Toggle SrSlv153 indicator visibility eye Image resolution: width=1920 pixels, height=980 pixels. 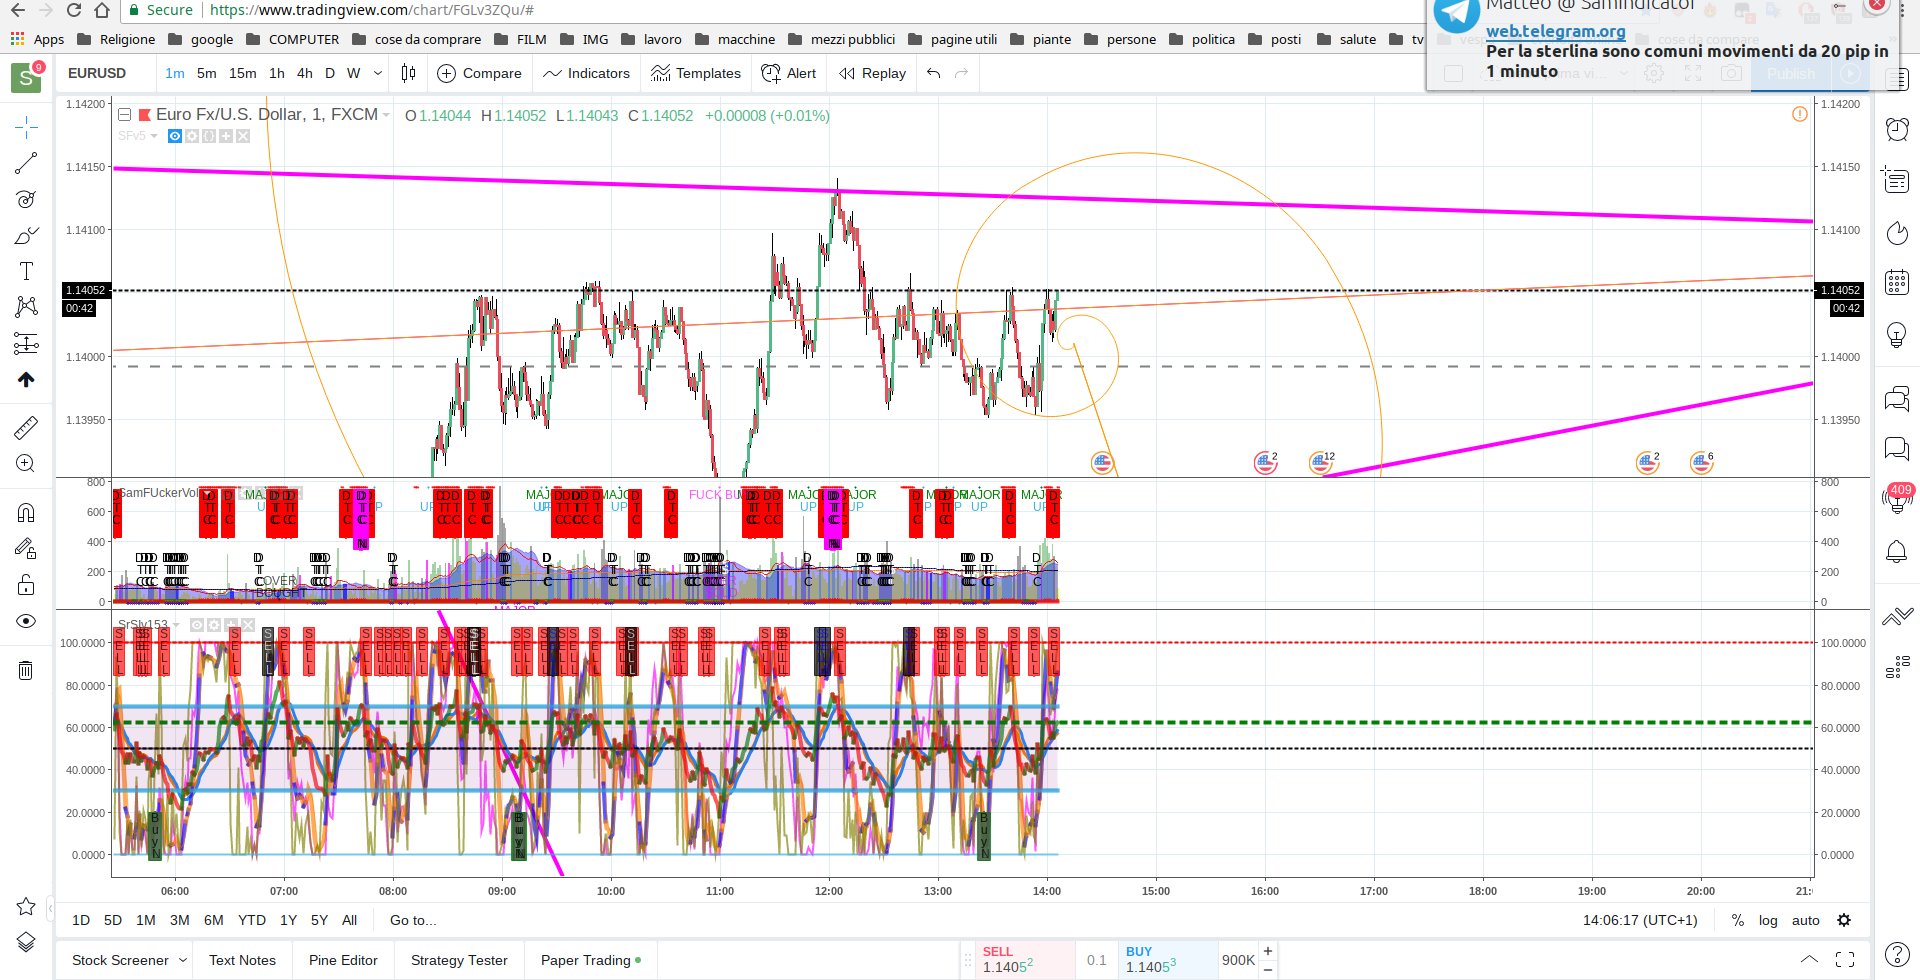197,625
